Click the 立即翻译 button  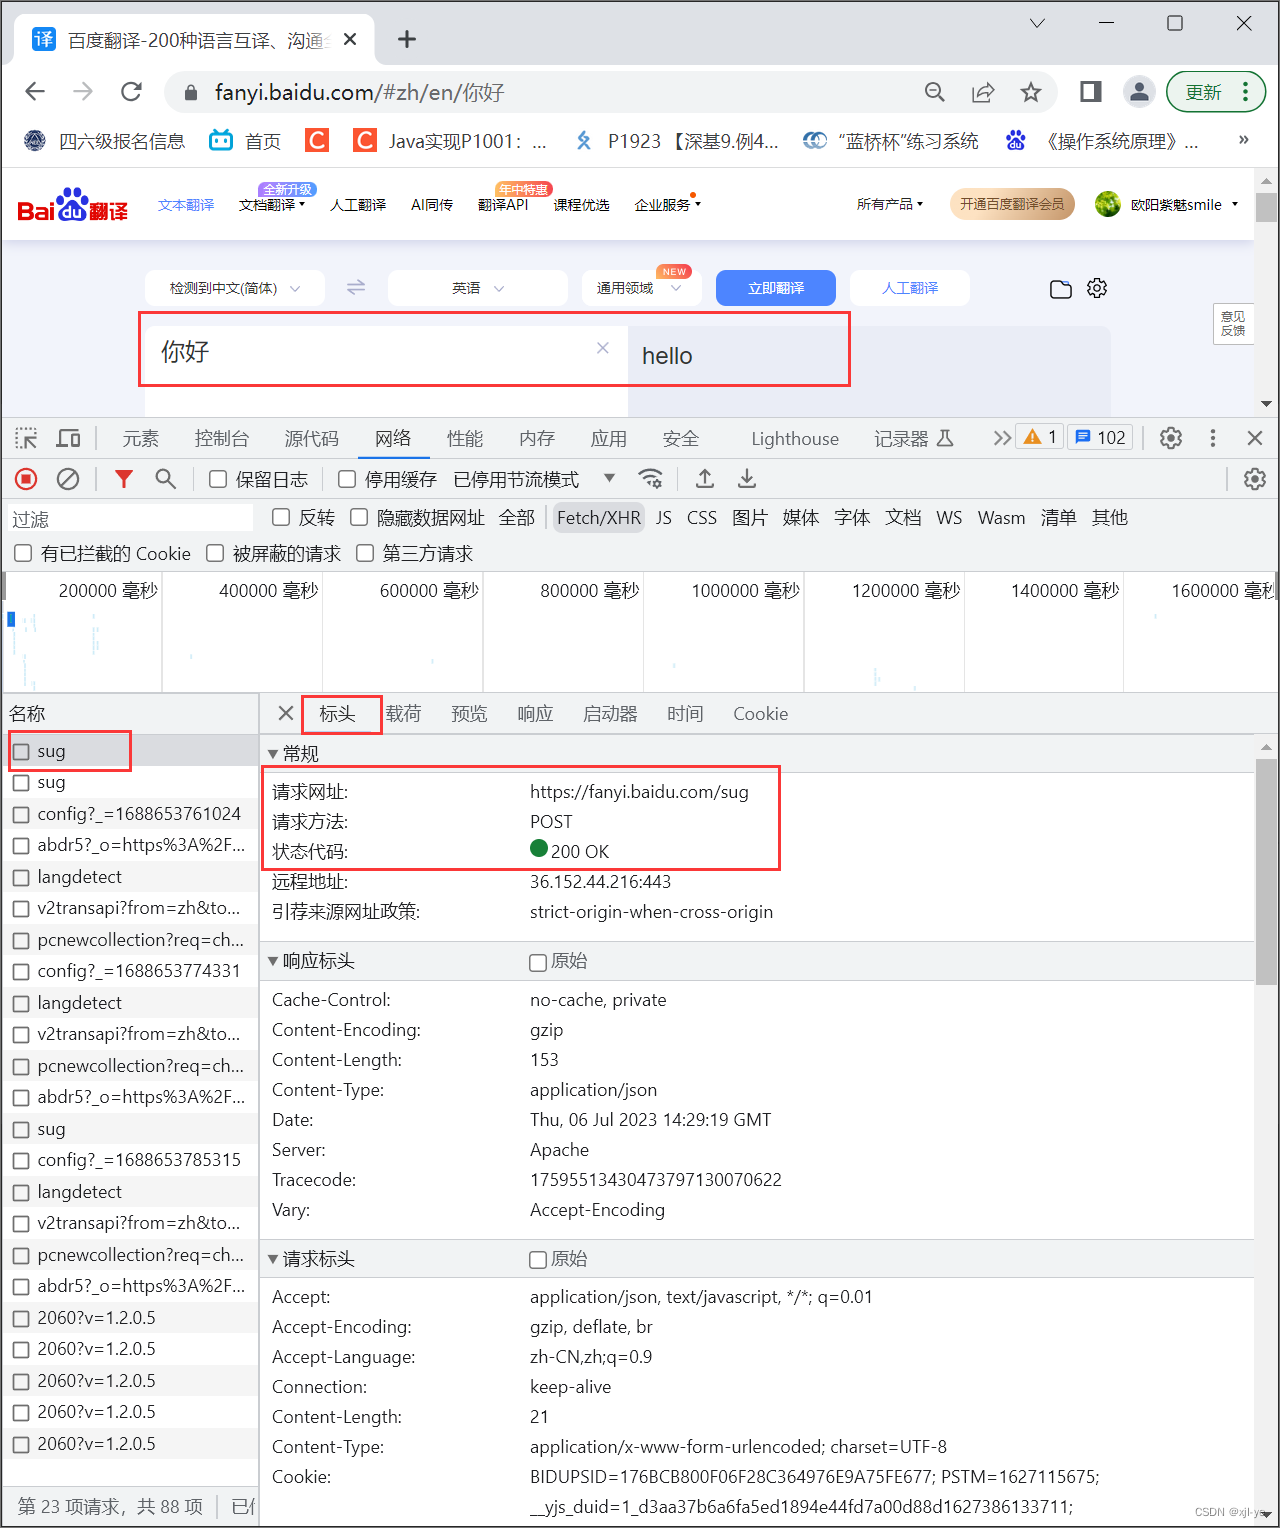tap(776, 288)
